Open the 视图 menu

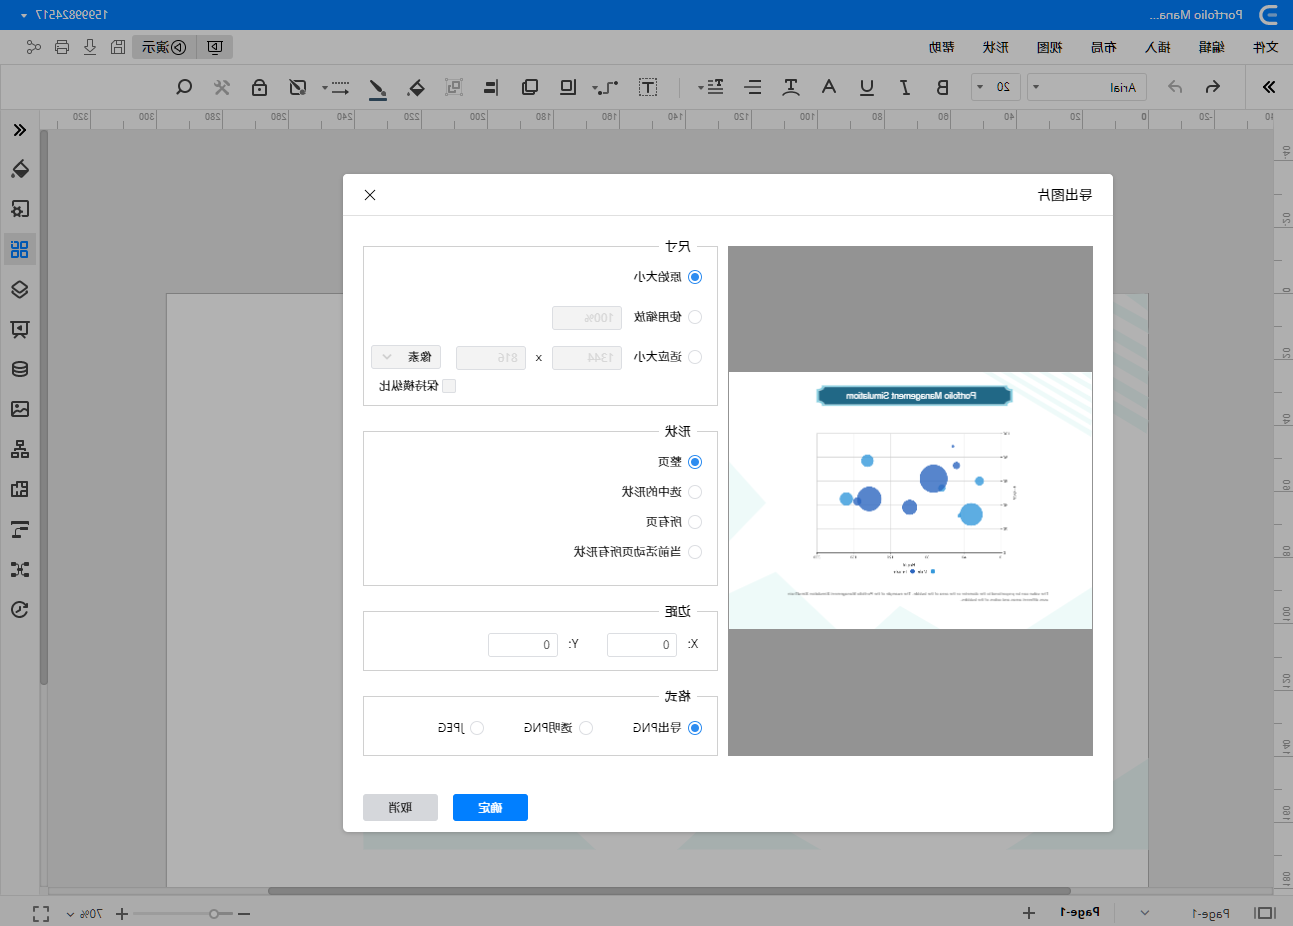click(1049, 47)
